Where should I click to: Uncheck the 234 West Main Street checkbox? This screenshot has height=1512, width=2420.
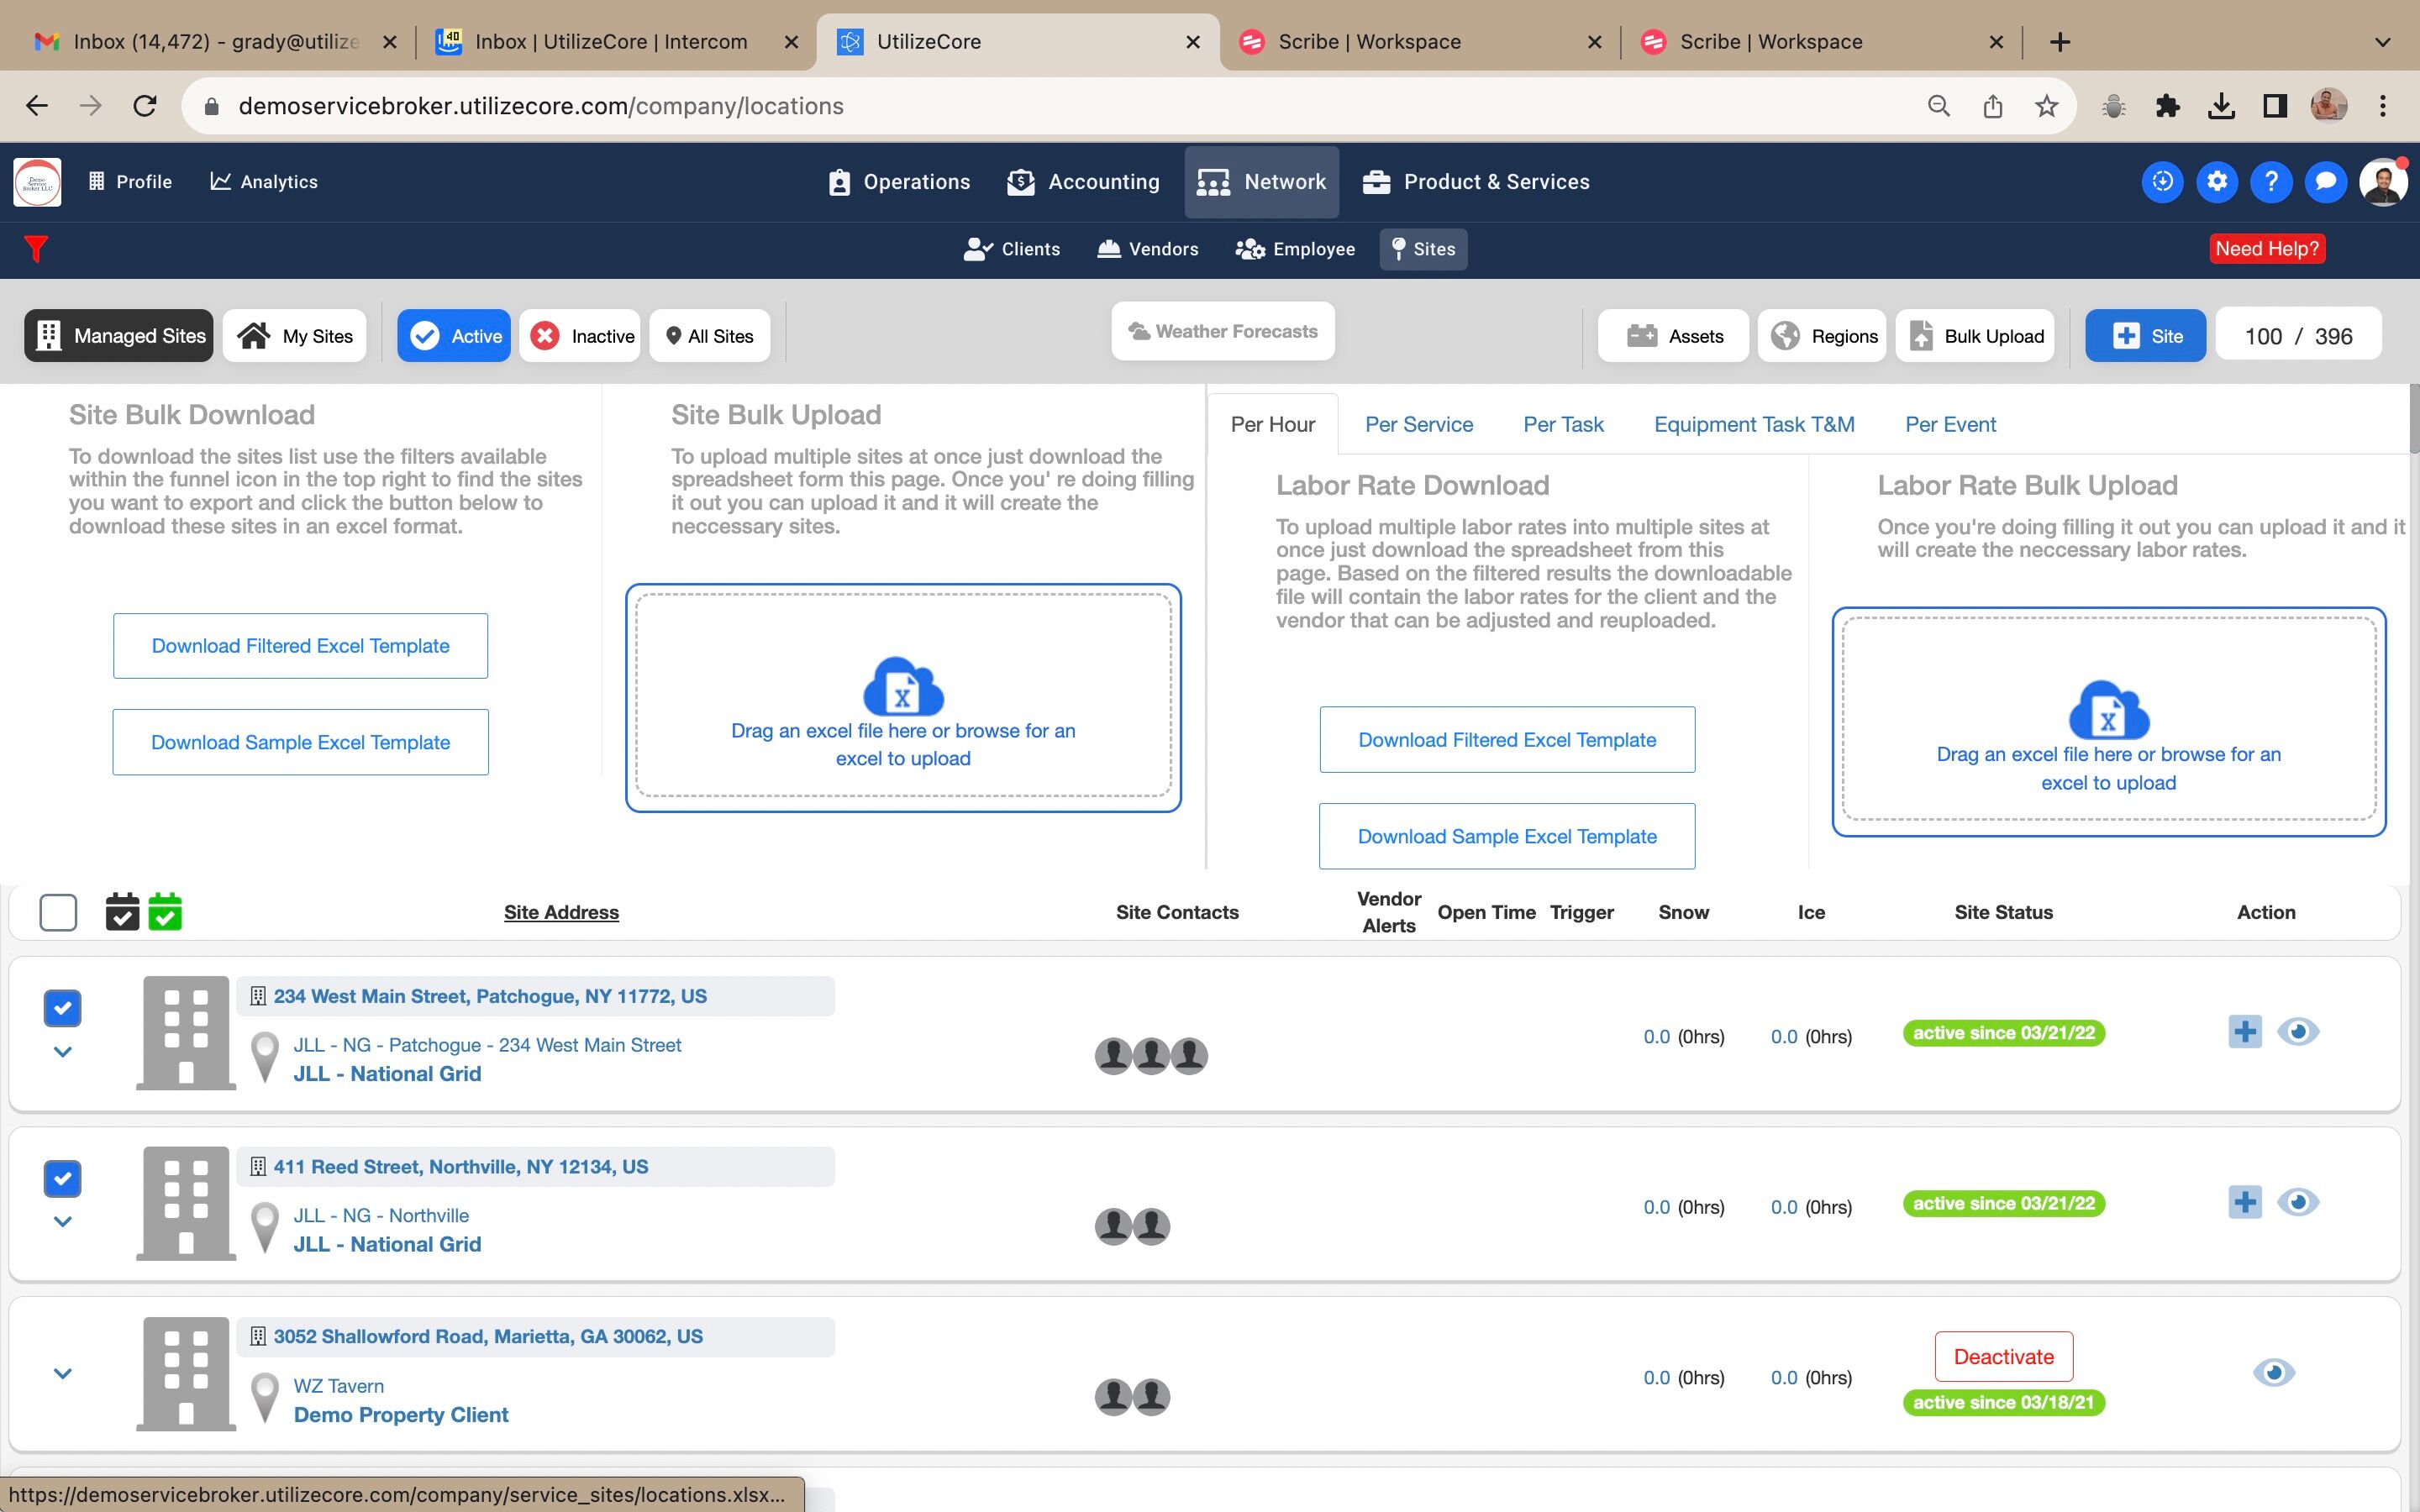(x=62, y=1008)
